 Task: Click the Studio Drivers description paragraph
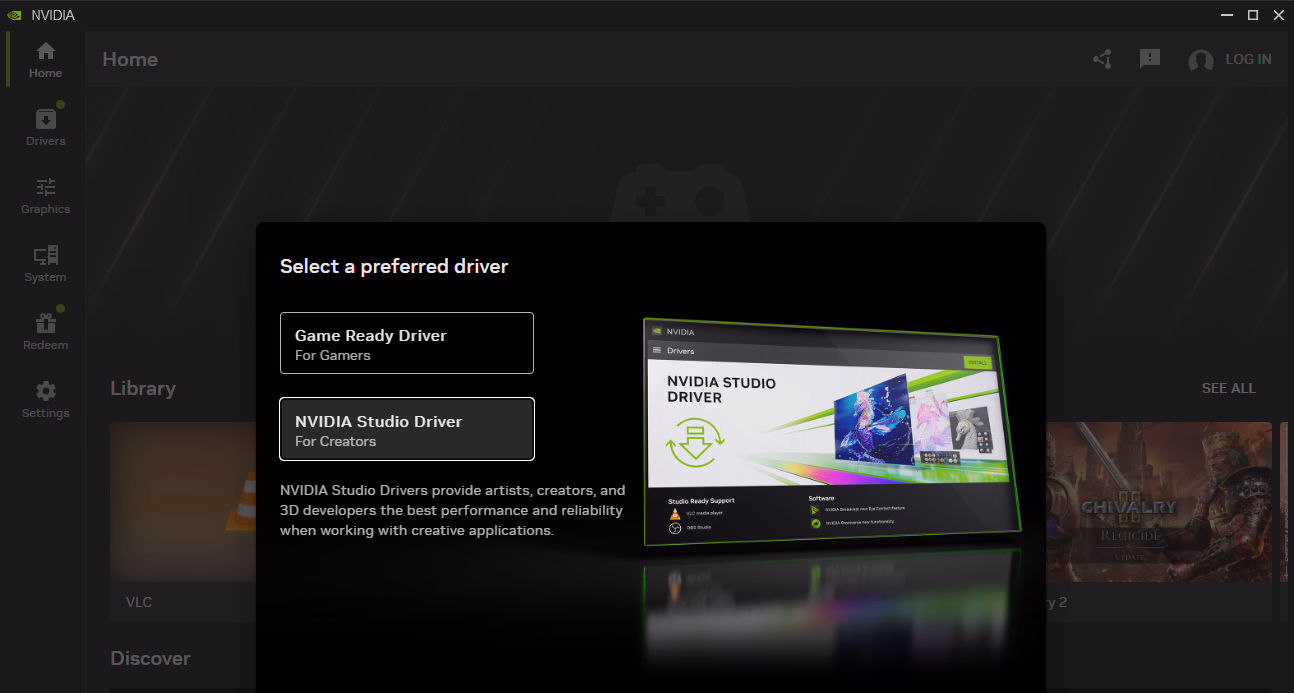(452, 510)
